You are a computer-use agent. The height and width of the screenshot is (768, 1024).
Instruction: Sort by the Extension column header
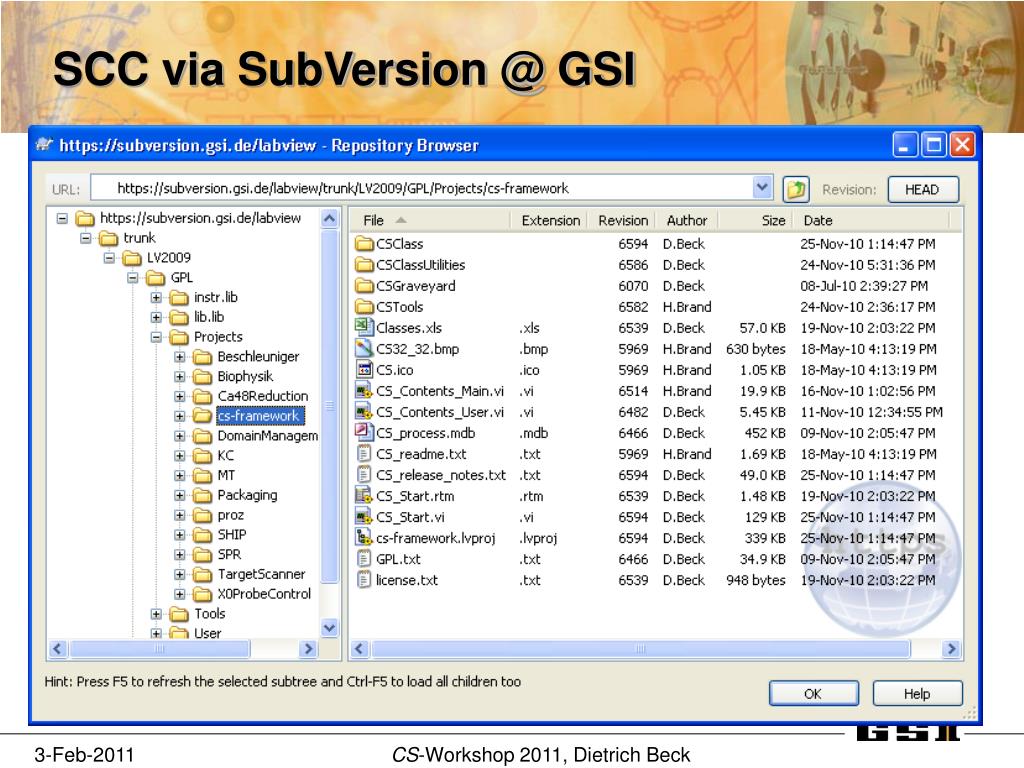click(549, 221)
